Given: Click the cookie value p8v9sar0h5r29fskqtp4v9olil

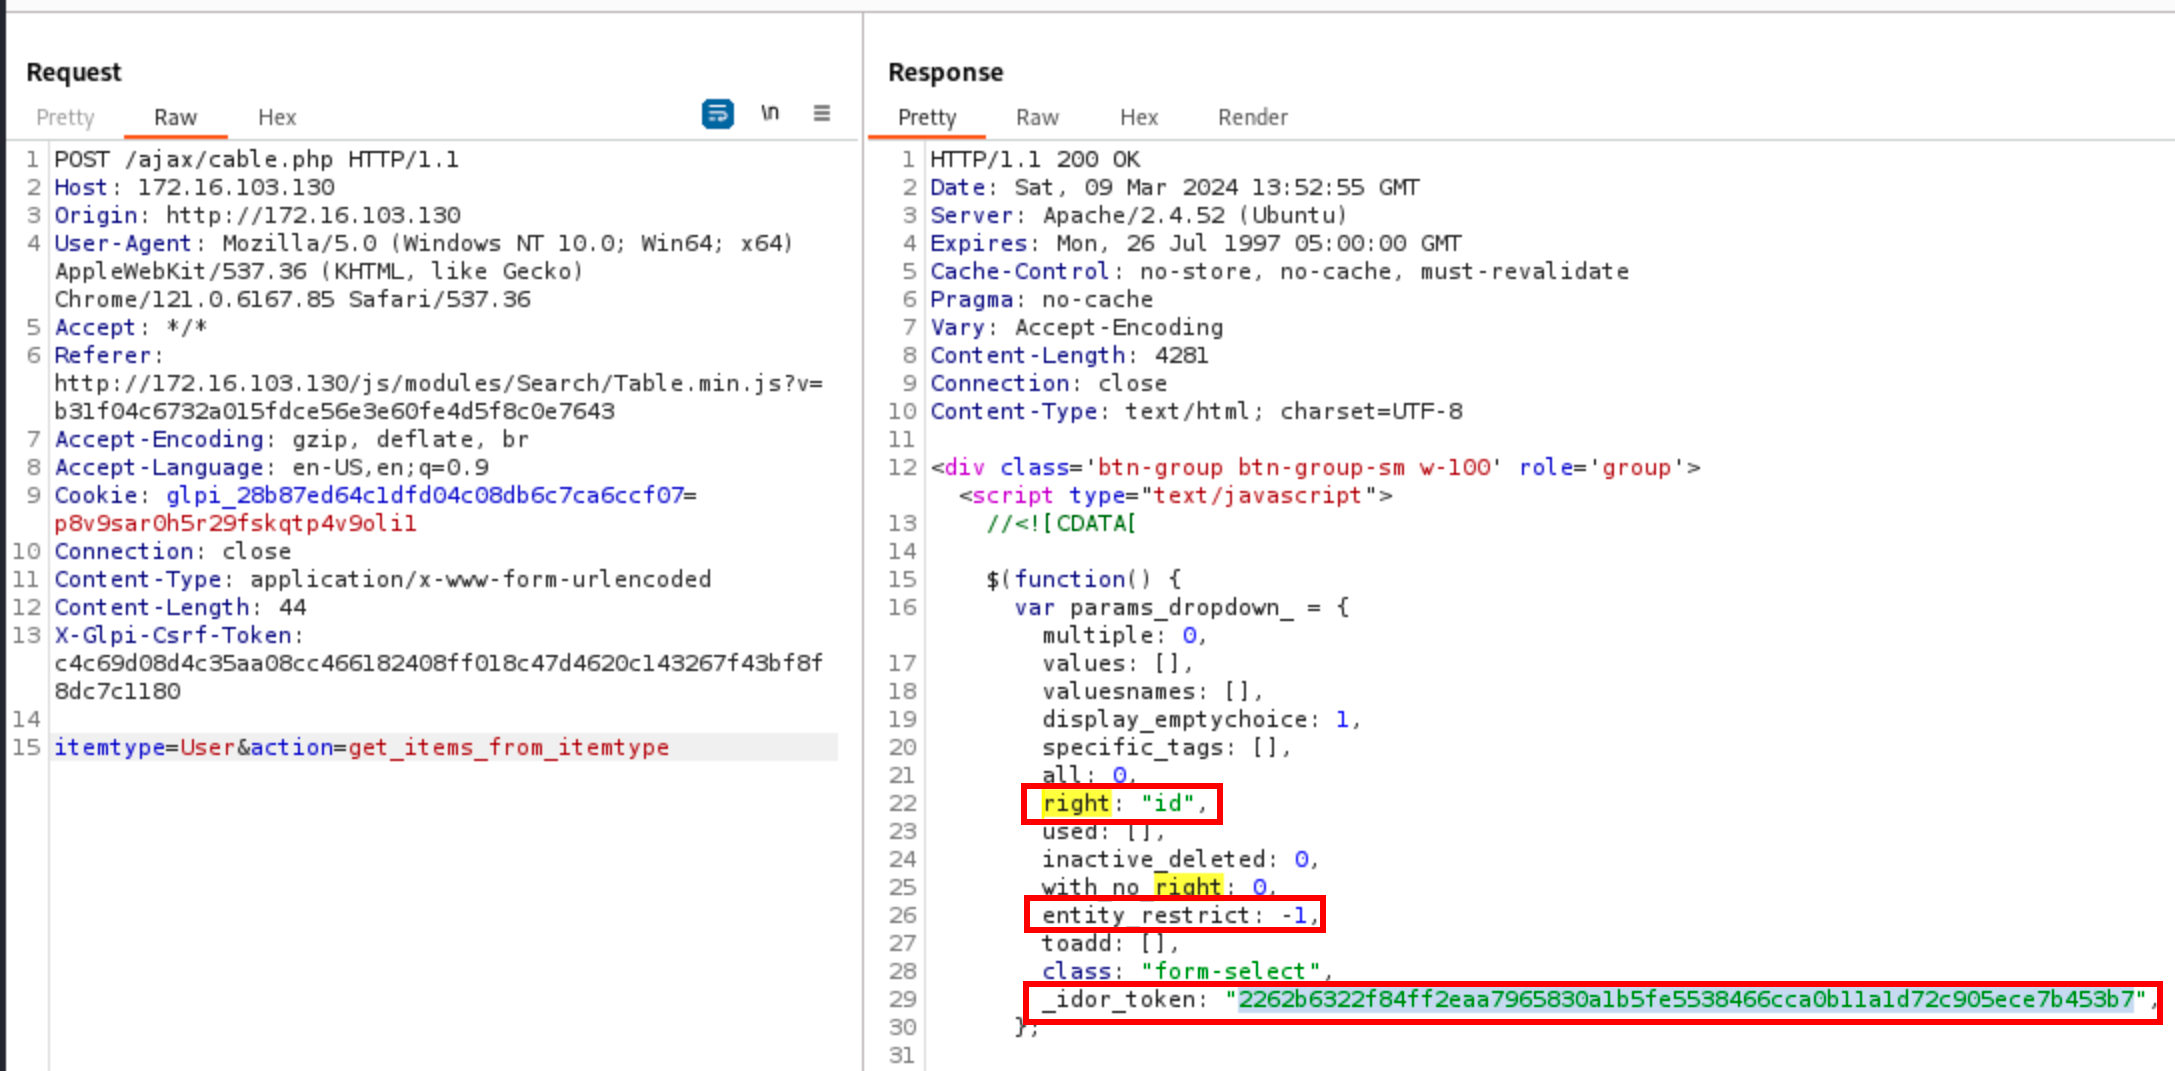Looking at the screenshot, I should tap(235, 523).
